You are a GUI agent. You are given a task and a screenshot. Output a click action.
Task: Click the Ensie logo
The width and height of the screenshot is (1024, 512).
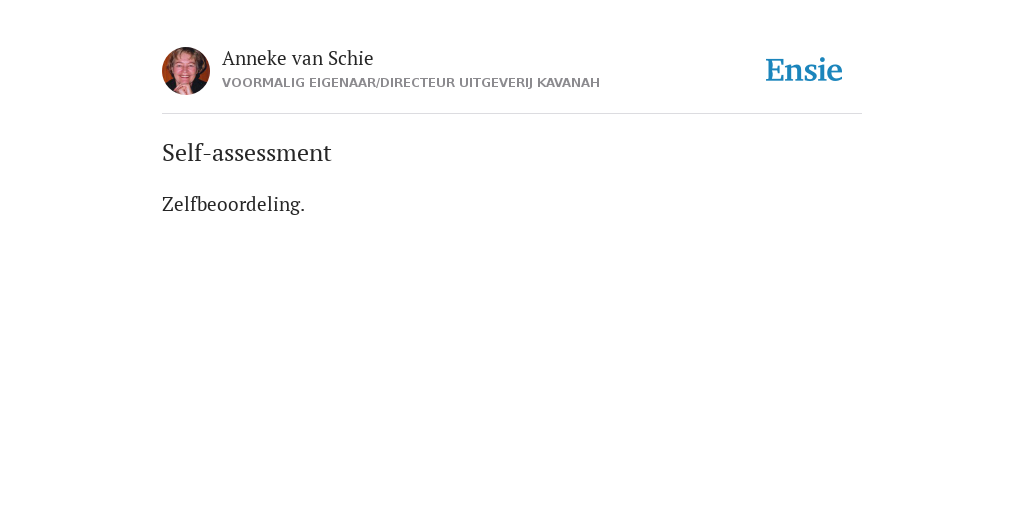[804, 70]
